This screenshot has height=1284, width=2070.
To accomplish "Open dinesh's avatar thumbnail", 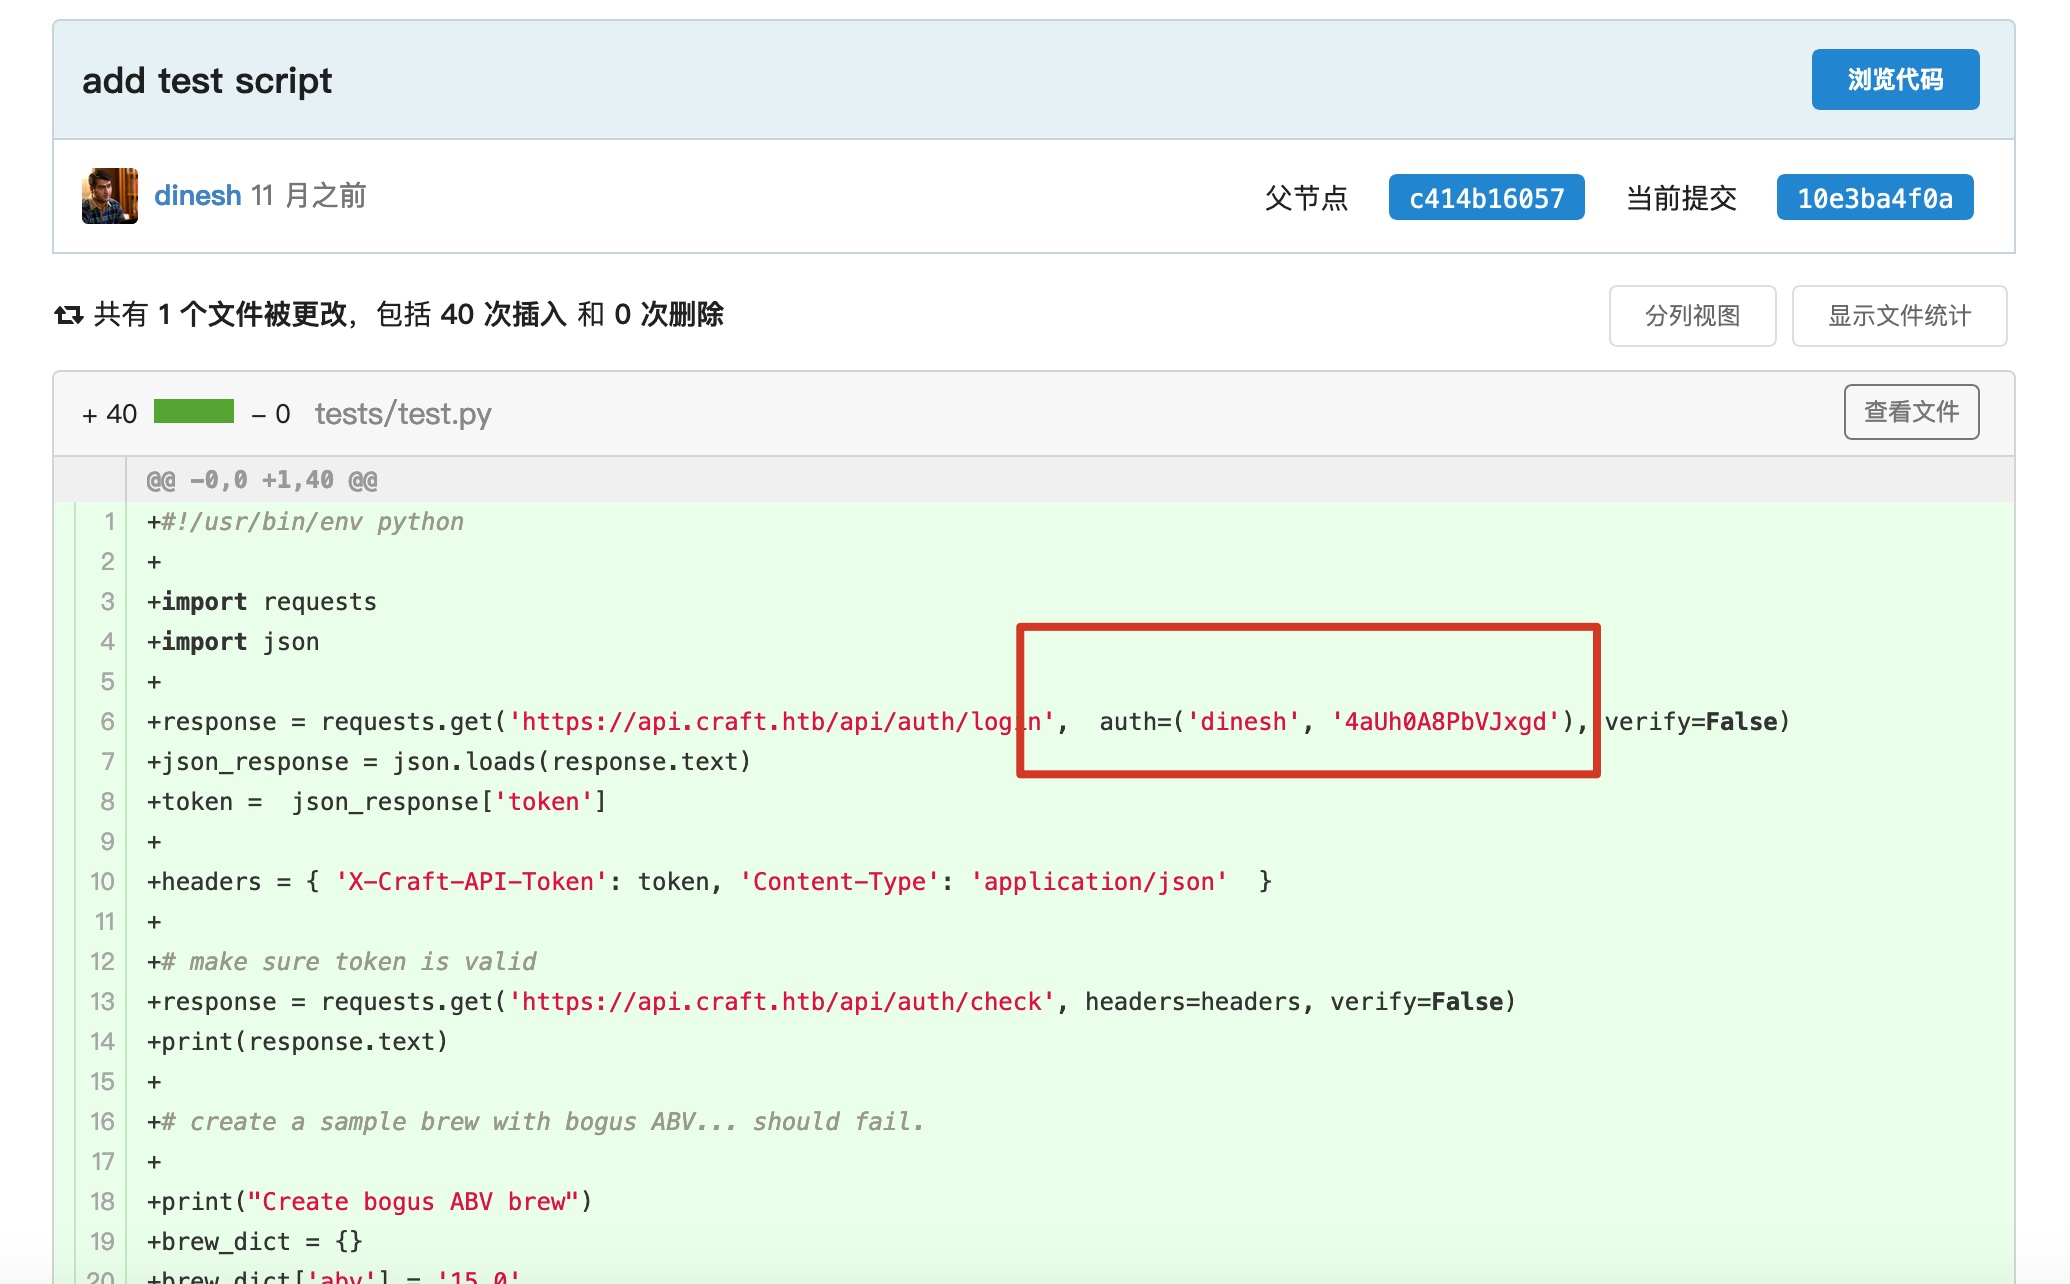I will pos(110,196).
